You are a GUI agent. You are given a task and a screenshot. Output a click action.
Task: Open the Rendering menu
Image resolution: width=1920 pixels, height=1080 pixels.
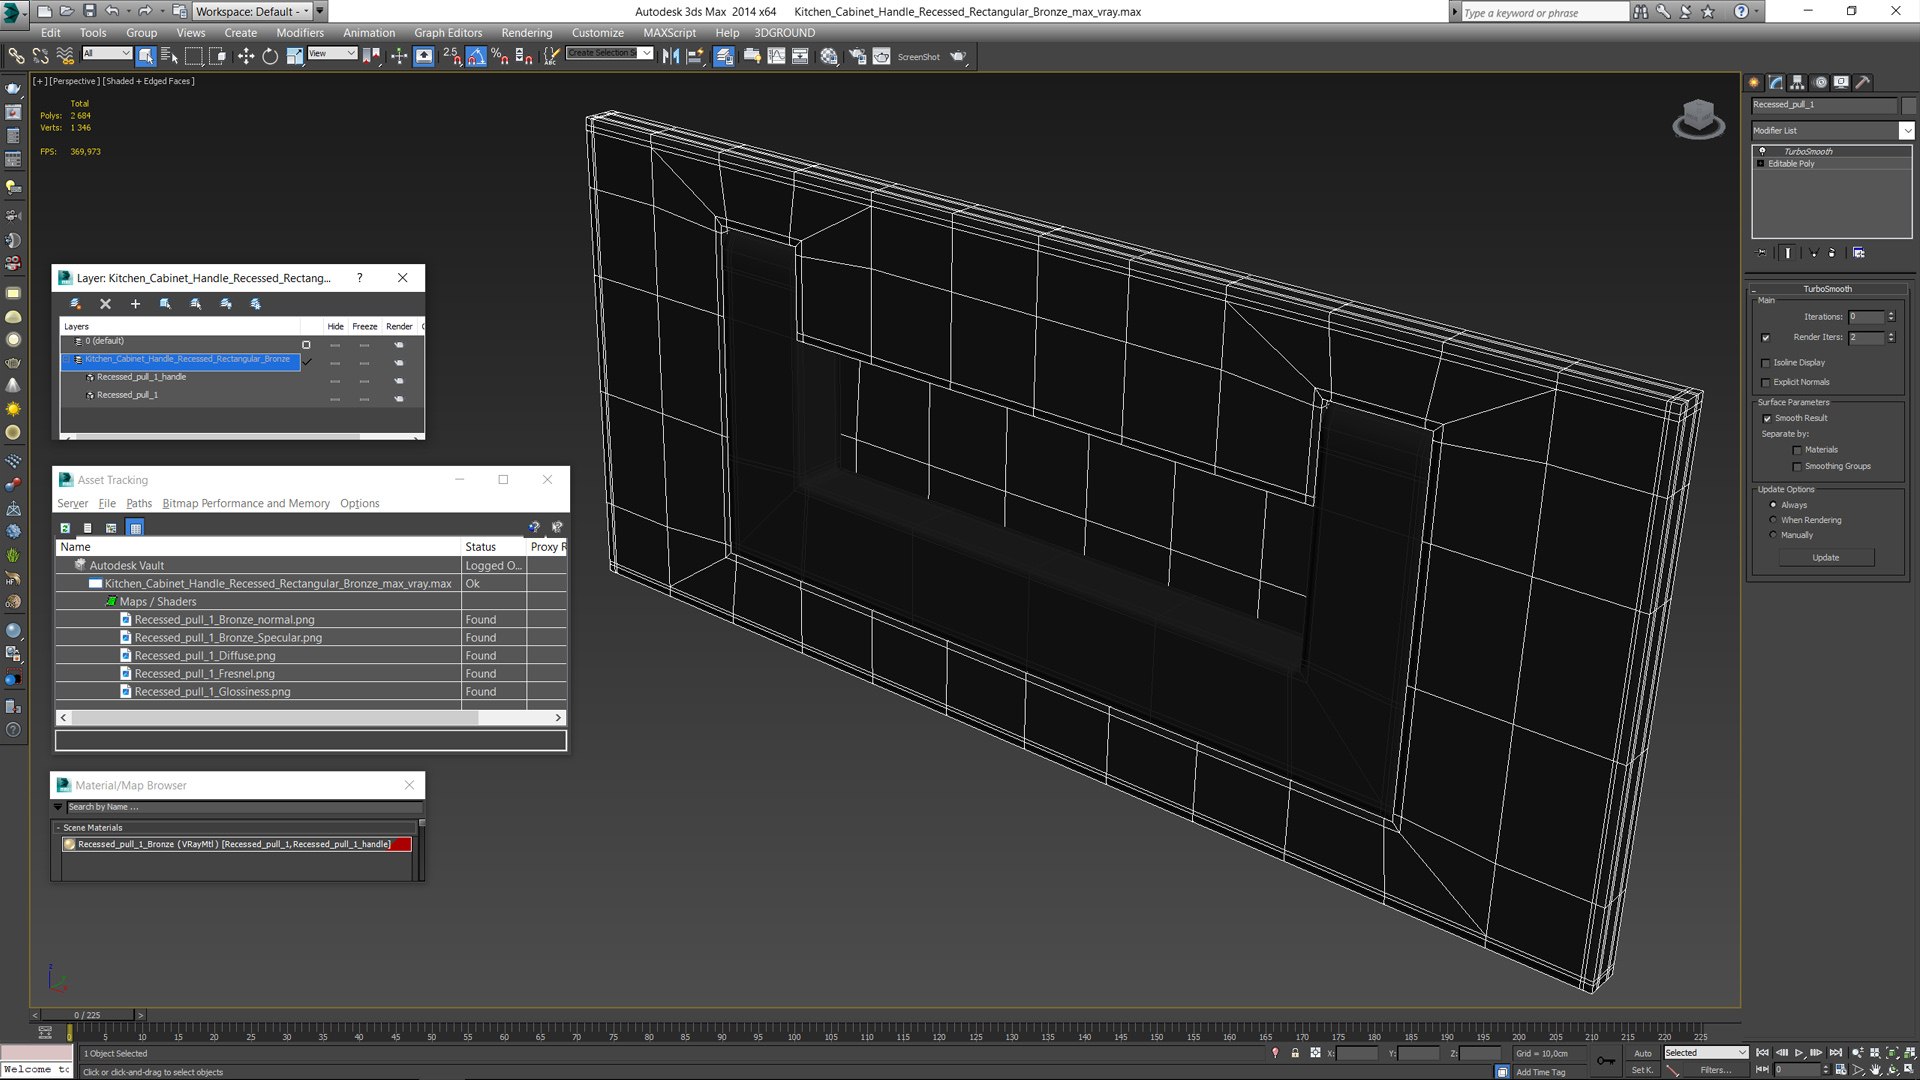coord(526,33)
